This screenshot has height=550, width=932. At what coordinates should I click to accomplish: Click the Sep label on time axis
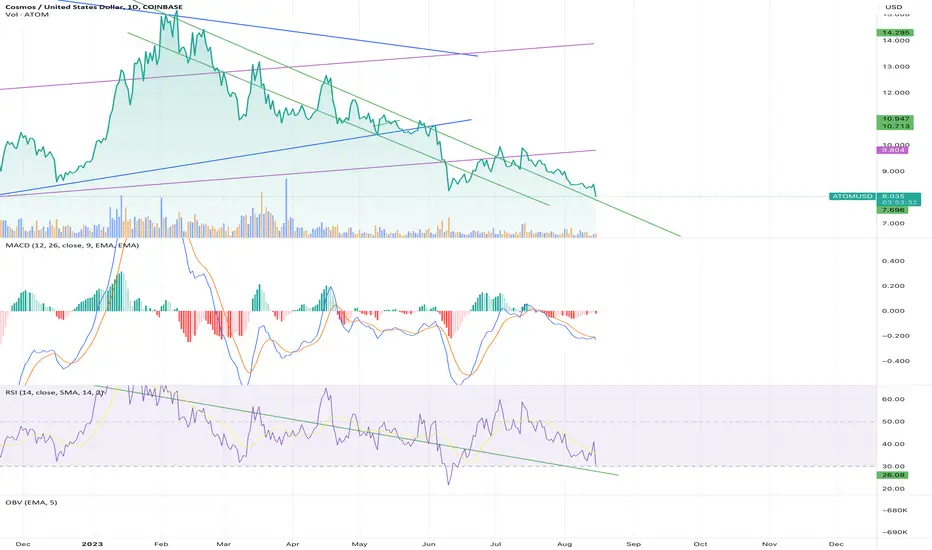(x=633, y=544)
